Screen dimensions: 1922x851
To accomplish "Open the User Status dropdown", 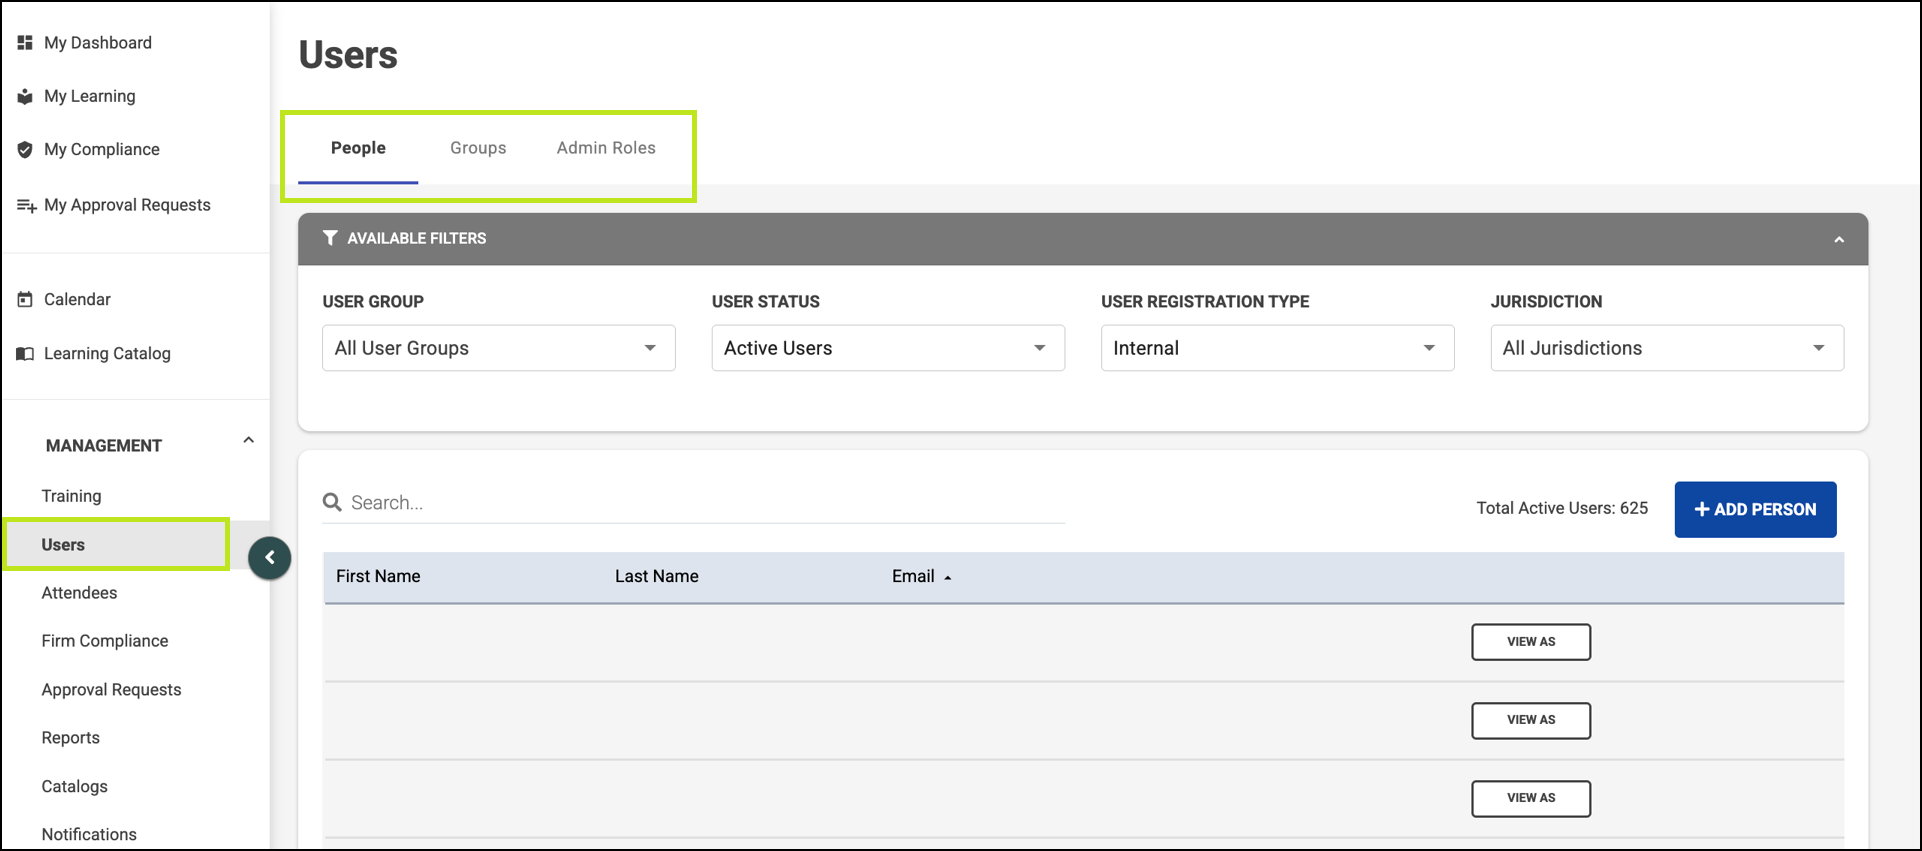I will [x=887, y=348].
